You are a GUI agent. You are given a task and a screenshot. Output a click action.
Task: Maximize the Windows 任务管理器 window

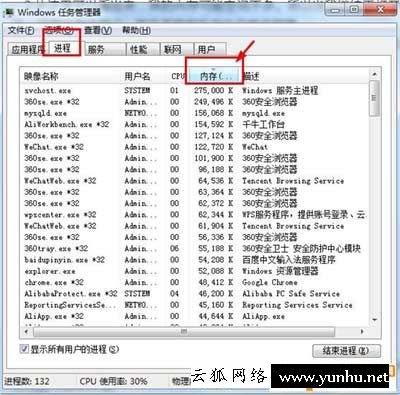[x=354, y=10]
